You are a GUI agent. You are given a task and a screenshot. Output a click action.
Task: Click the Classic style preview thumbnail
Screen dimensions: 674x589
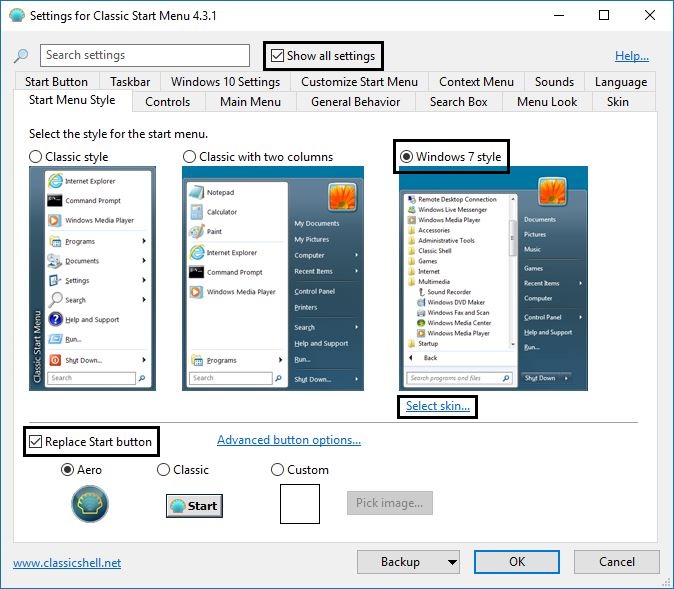(x=92, y=279)
